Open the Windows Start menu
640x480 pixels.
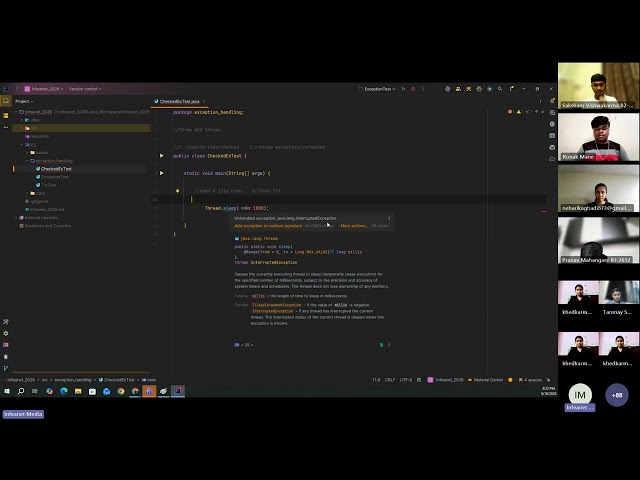[7, 391]
